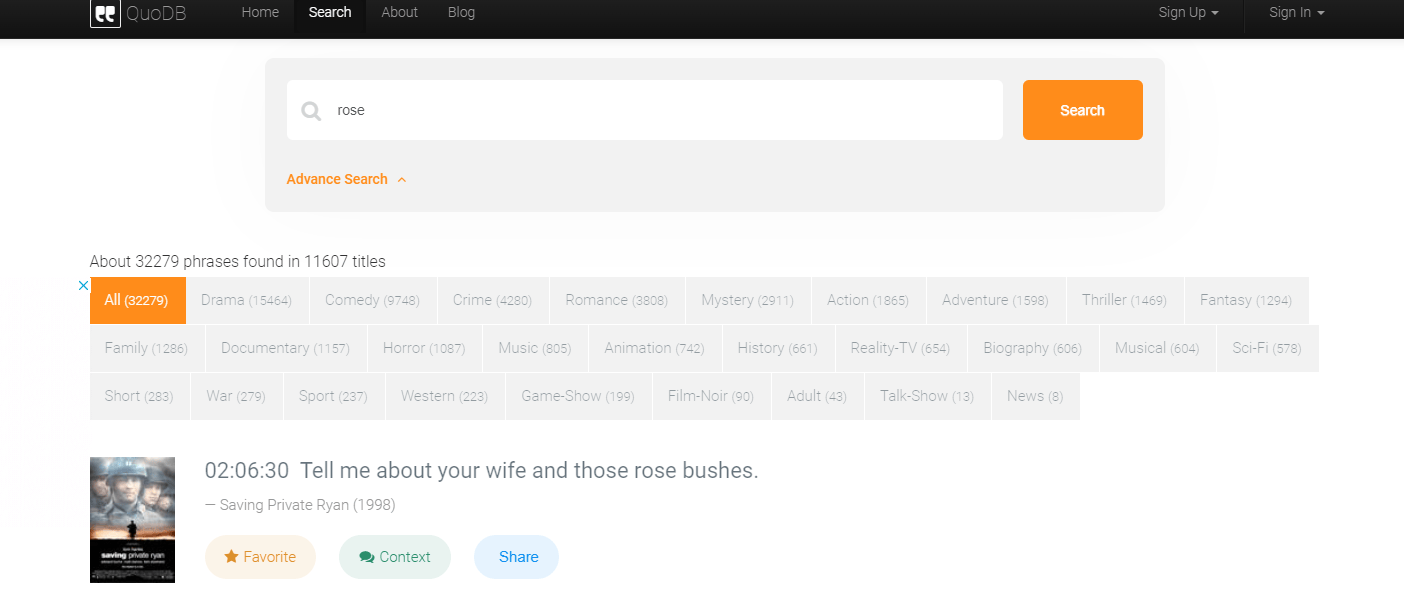Screen dimensions: 1404x611
Task: Click the Favorite button with star icon
Action: [260, 557]
